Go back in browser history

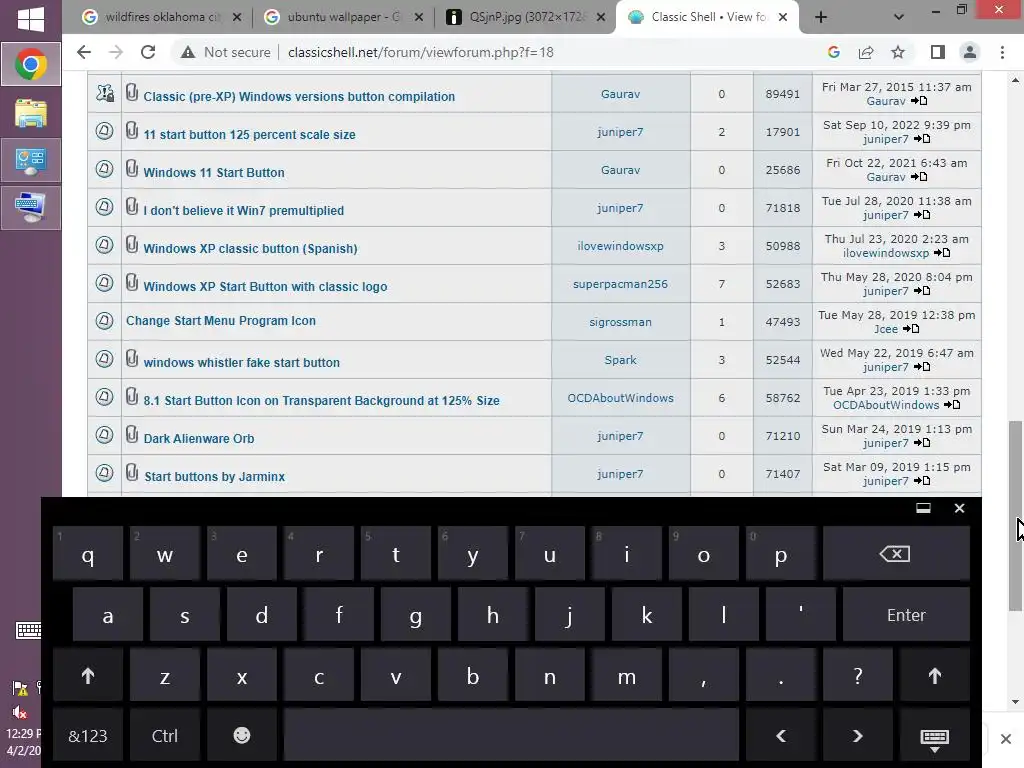(x=84, y=52)
